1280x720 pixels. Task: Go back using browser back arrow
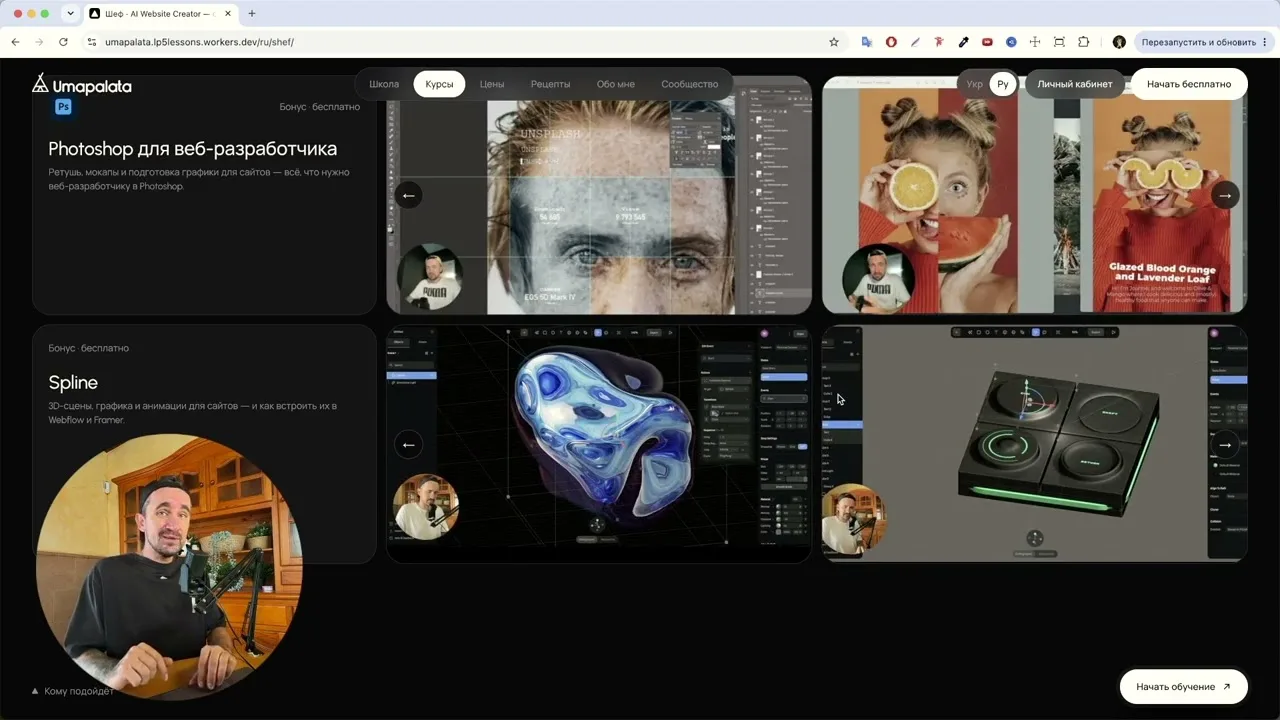point(15,42)
